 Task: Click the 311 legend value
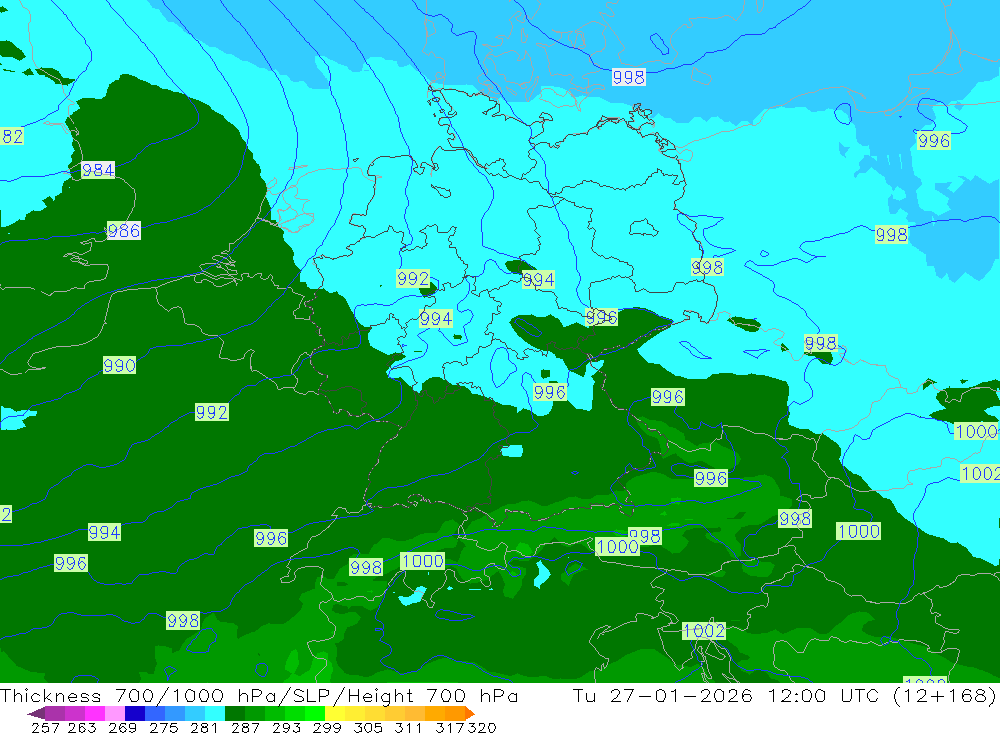click(x=408, y=727)
